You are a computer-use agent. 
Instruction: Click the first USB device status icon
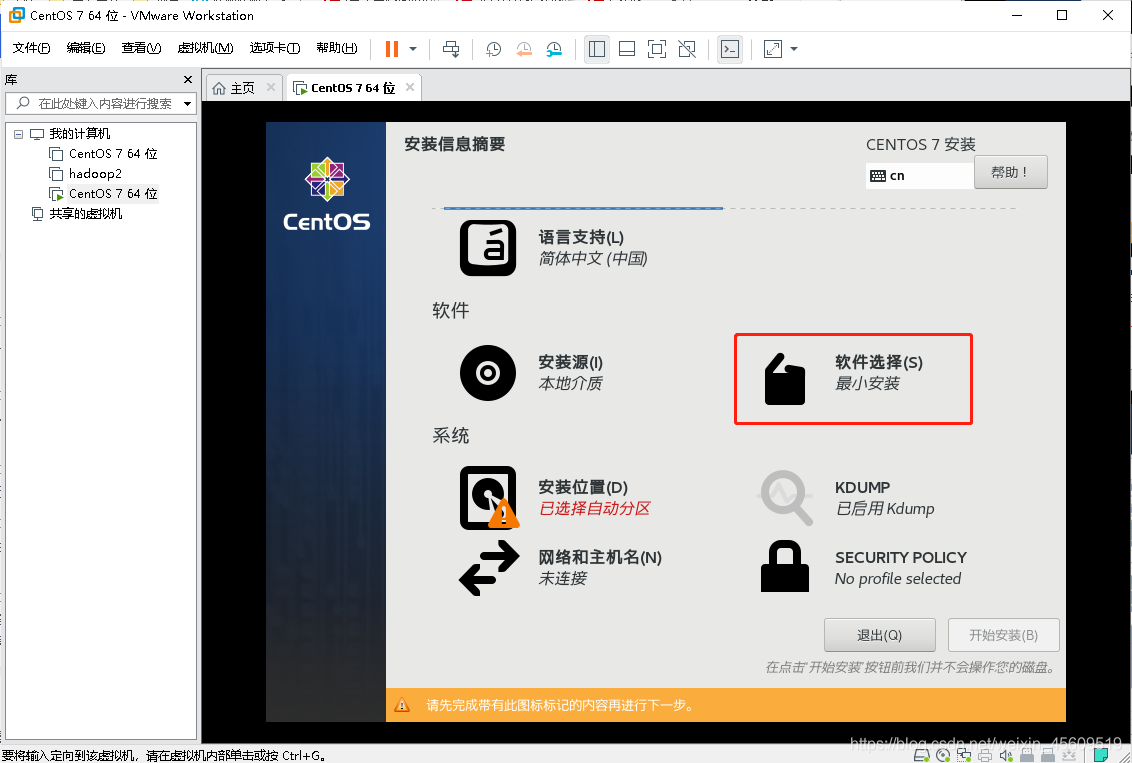(x=1027, y=755)
